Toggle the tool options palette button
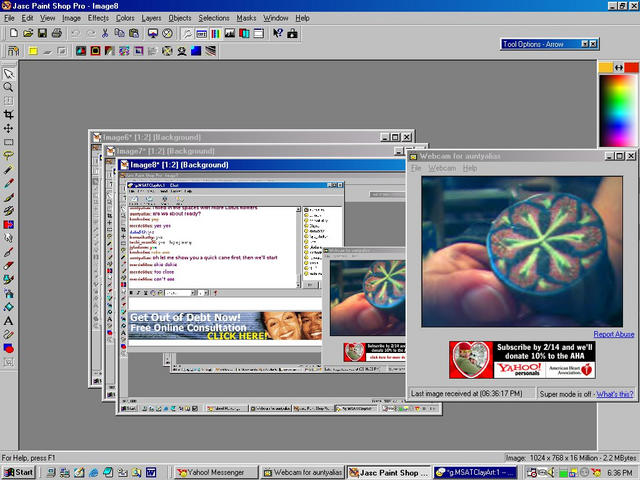Viewport: 640px width, 480px height. pyautogui.click(x=201, y=33)
